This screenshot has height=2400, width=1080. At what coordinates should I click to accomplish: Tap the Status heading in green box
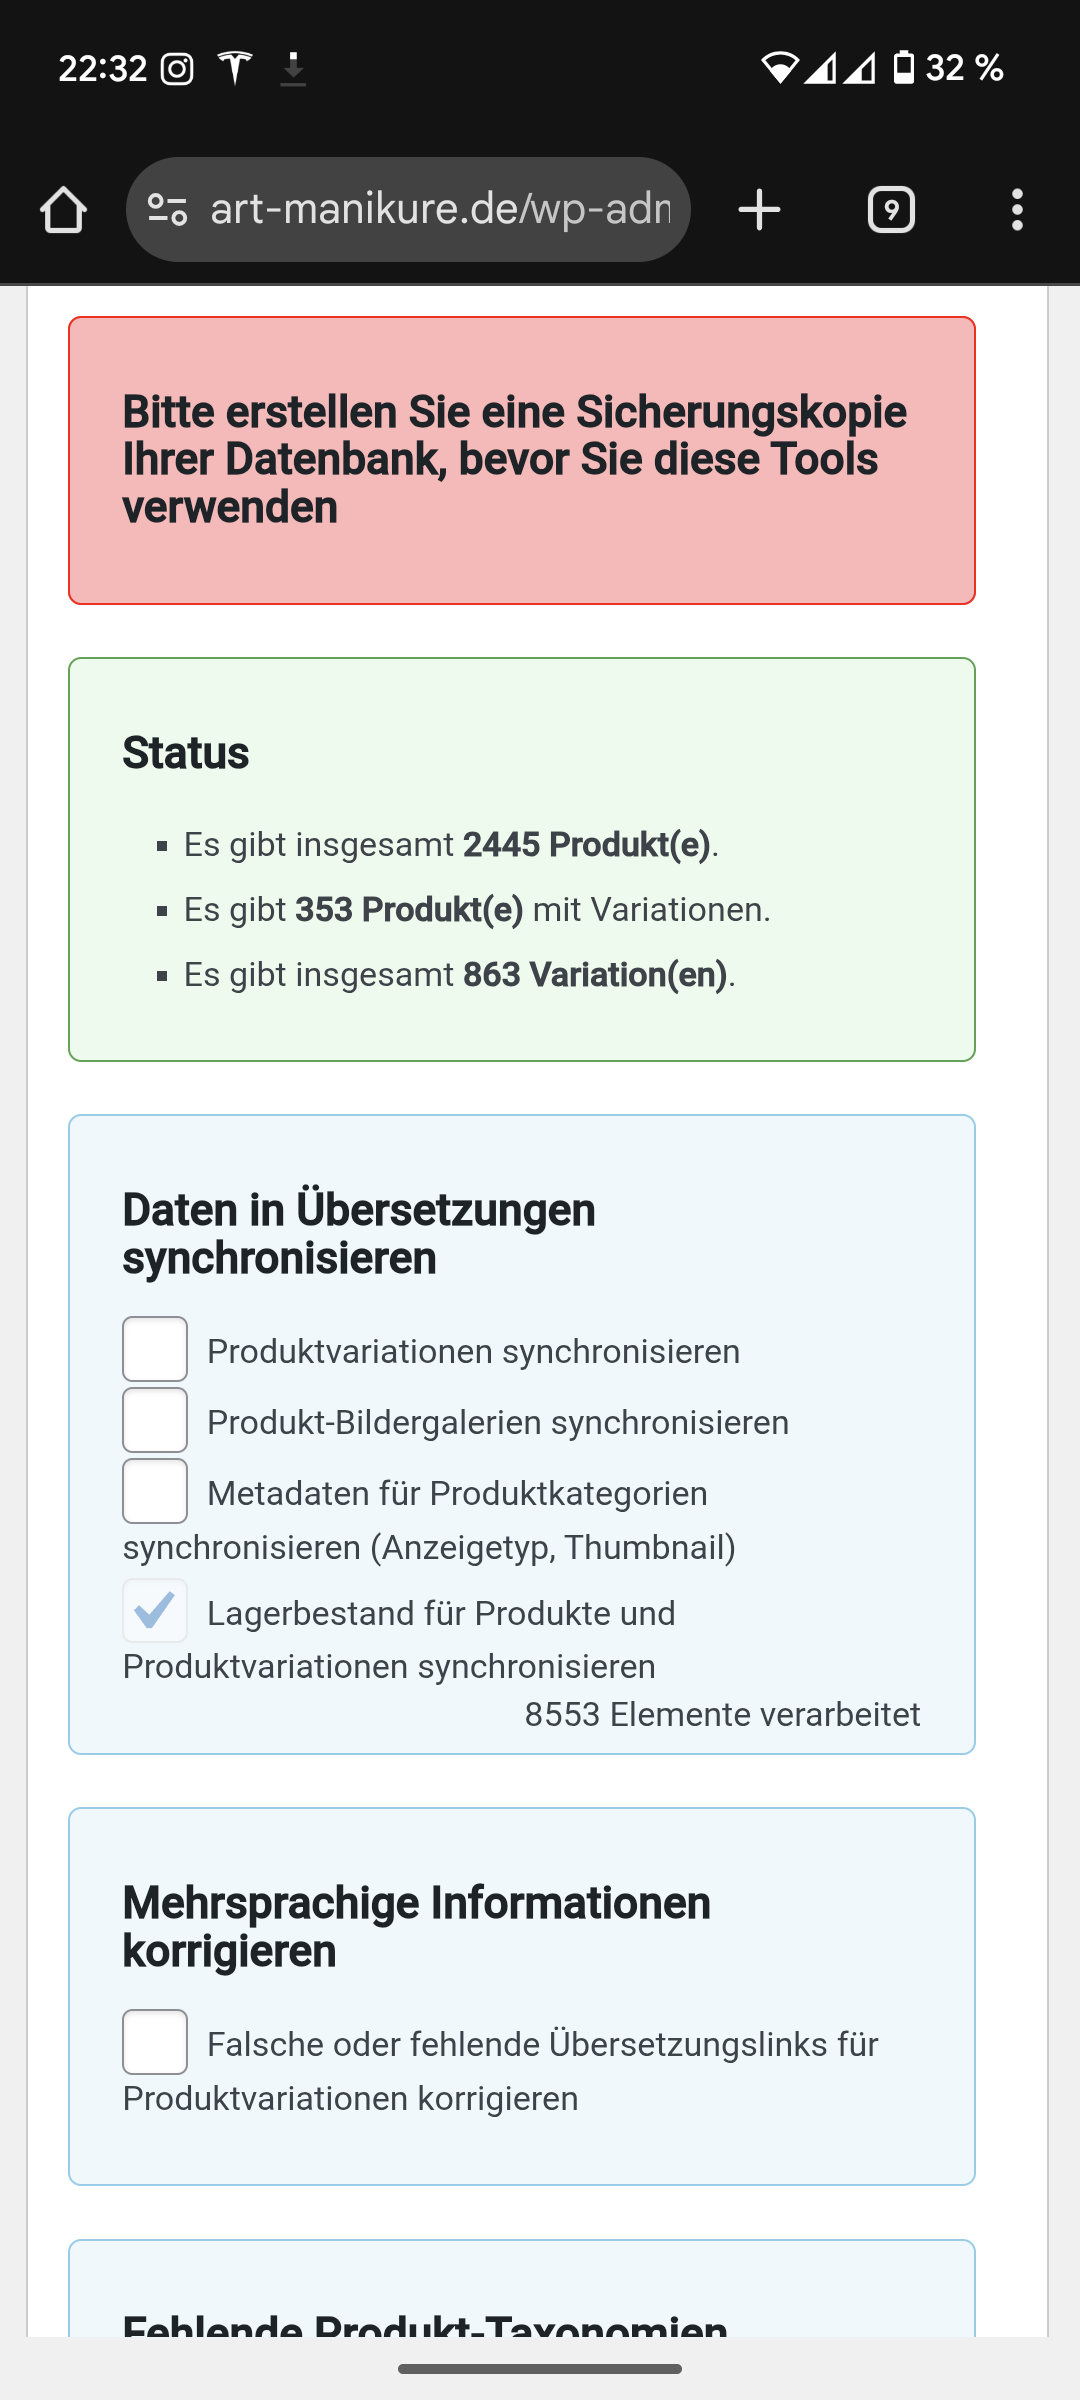coord(186,753)
